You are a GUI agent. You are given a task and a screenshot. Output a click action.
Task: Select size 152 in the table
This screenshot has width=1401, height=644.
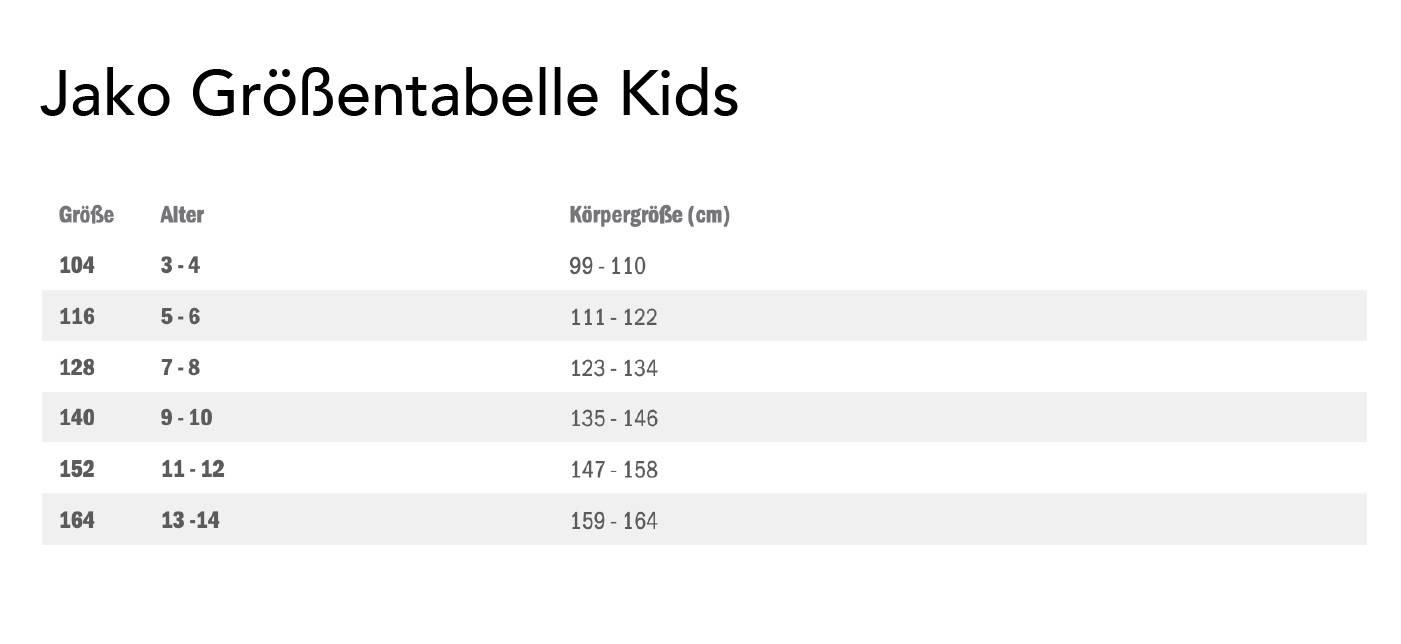pos(77,469)
